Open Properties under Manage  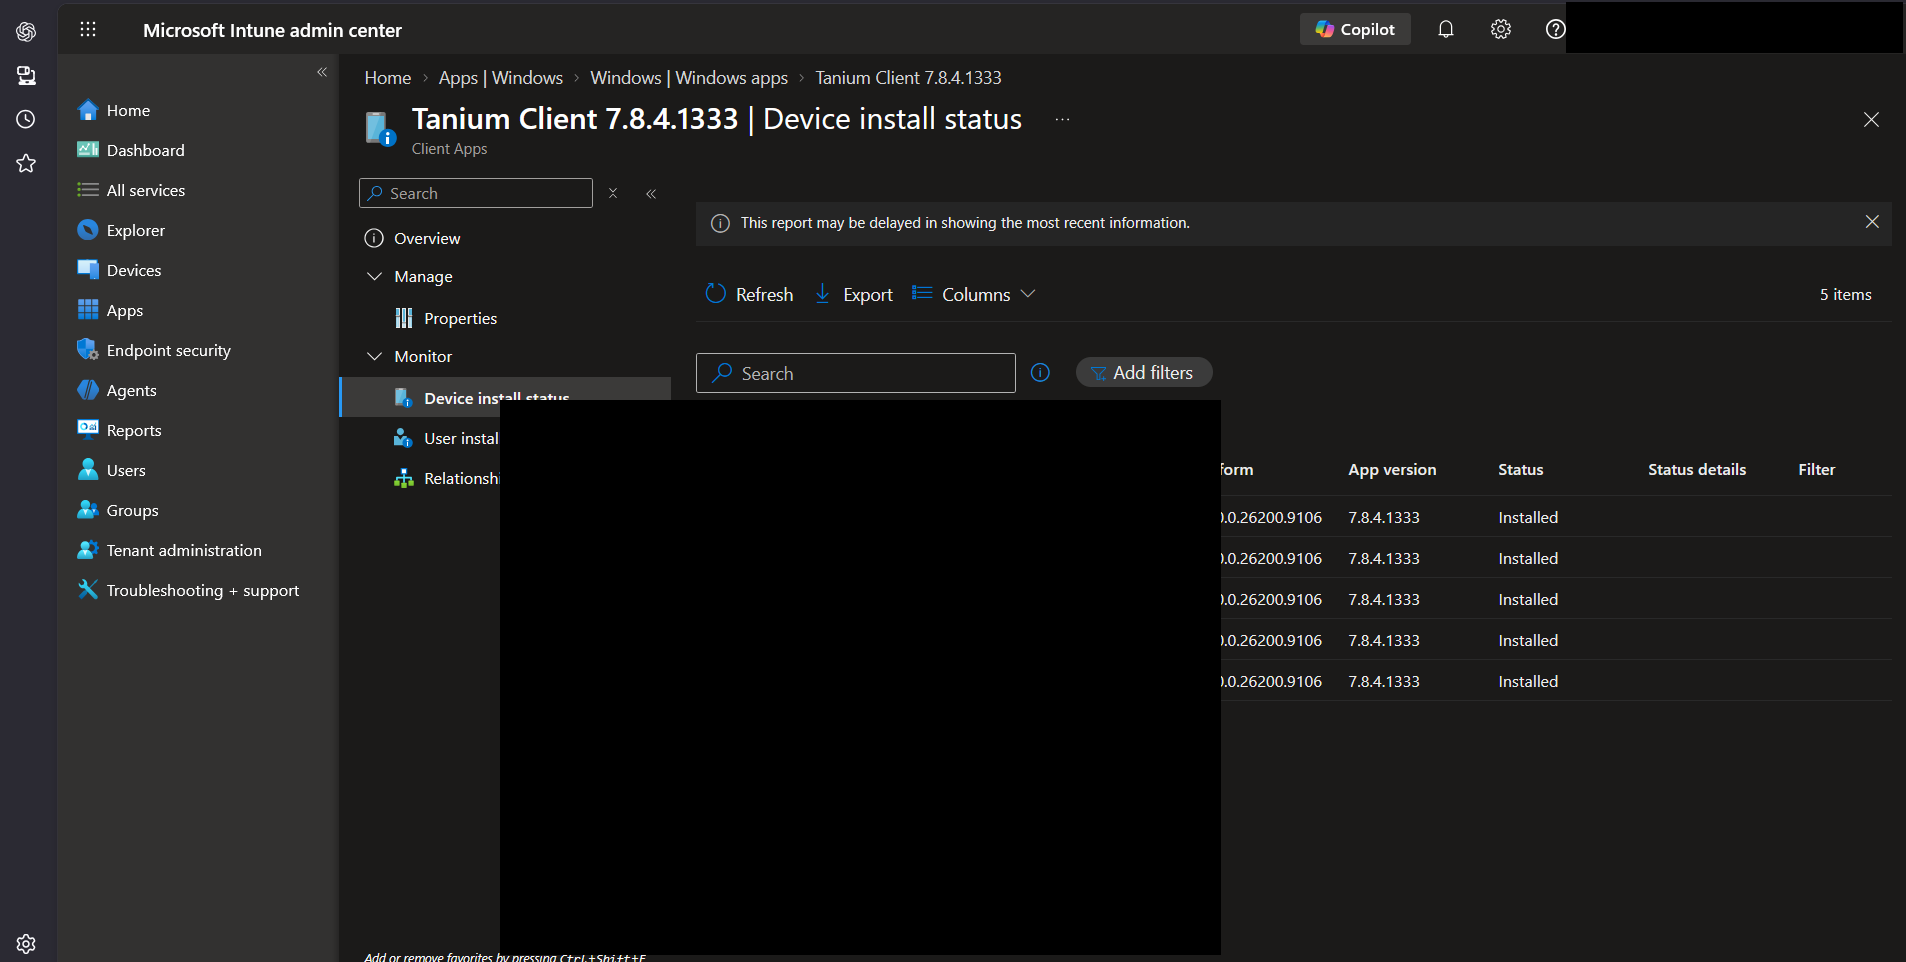click(460, 318)
